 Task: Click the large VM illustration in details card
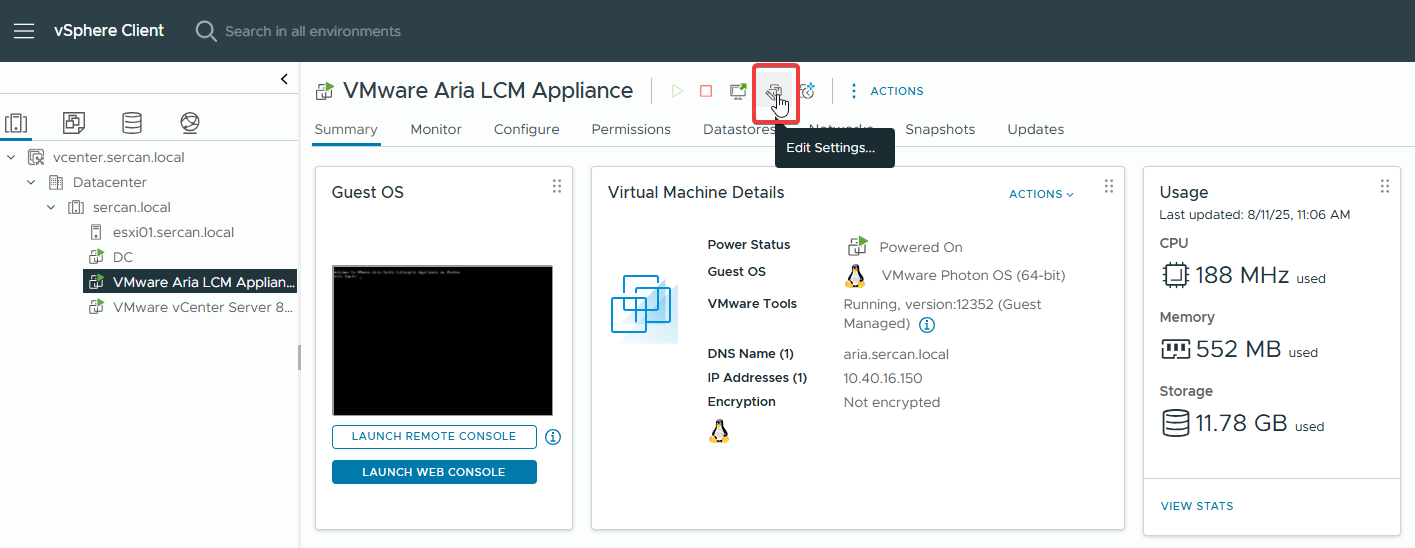[644, 308]
